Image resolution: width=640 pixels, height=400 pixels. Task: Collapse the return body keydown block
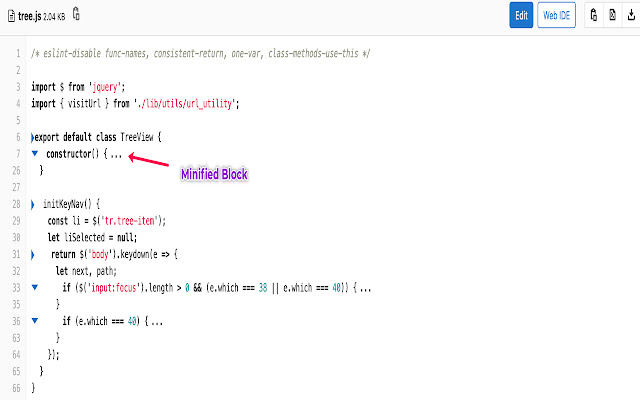(33, 255)
